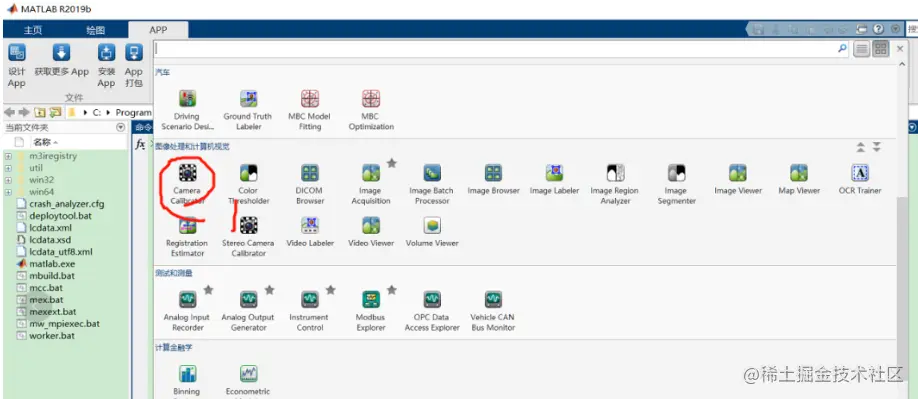
Task: Open Image Region Analyzer app
Action: coord(615,183)
